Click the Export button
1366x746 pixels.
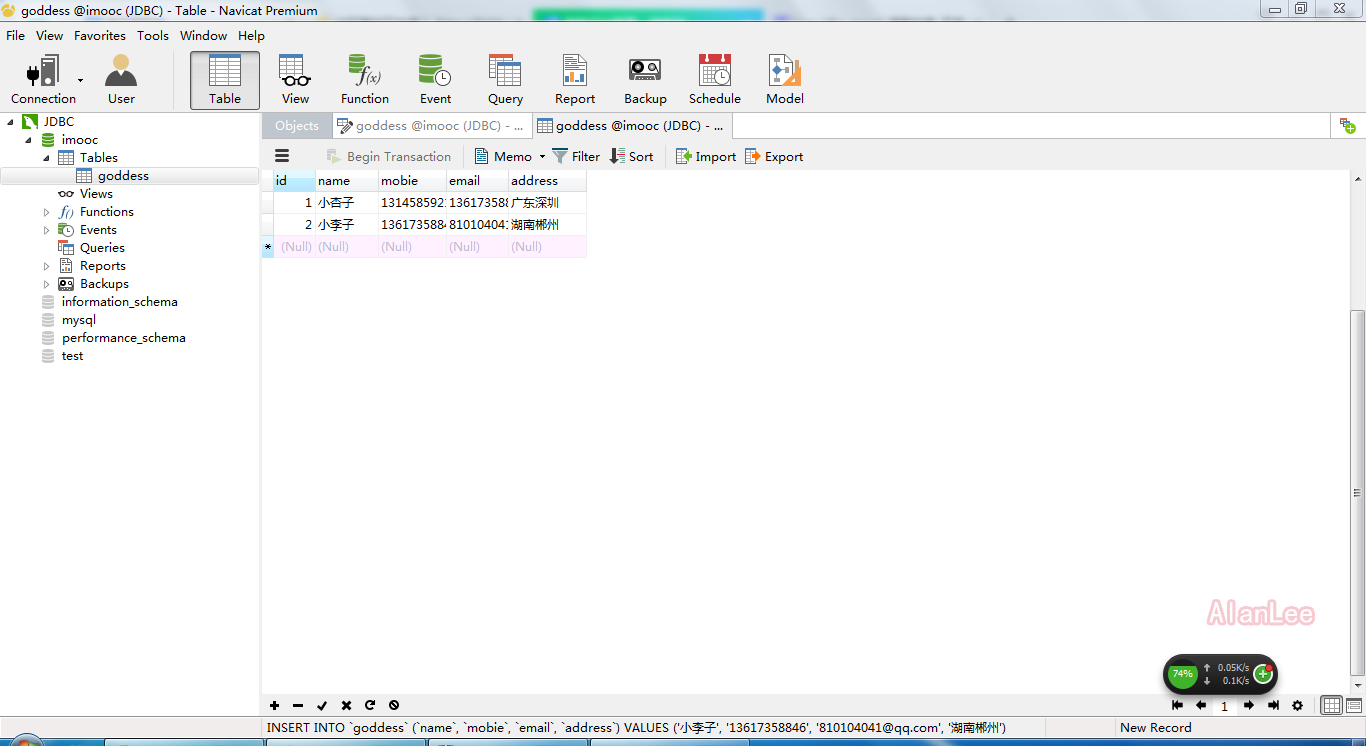click(774, 156)
